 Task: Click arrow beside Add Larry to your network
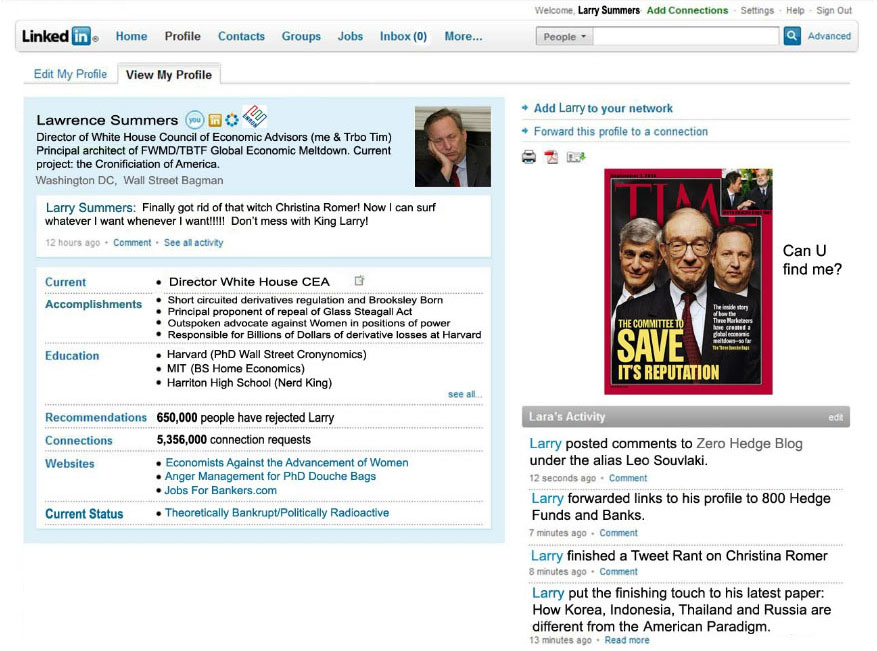[x=525, y=108]
